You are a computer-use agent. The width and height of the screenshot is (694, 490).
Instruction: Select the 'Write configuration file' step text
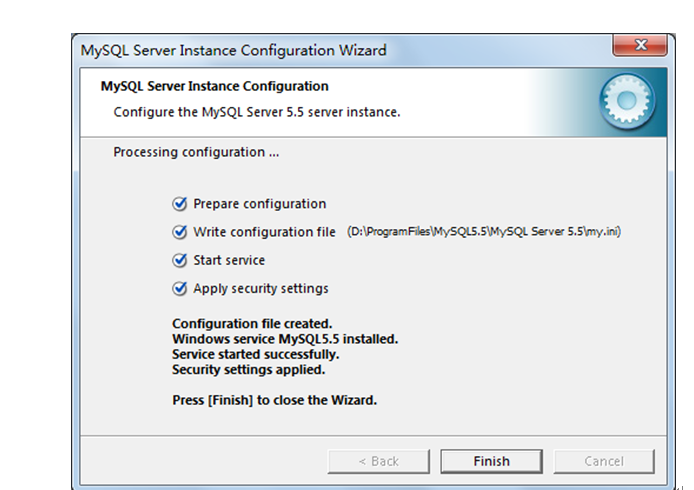[264, 232]
